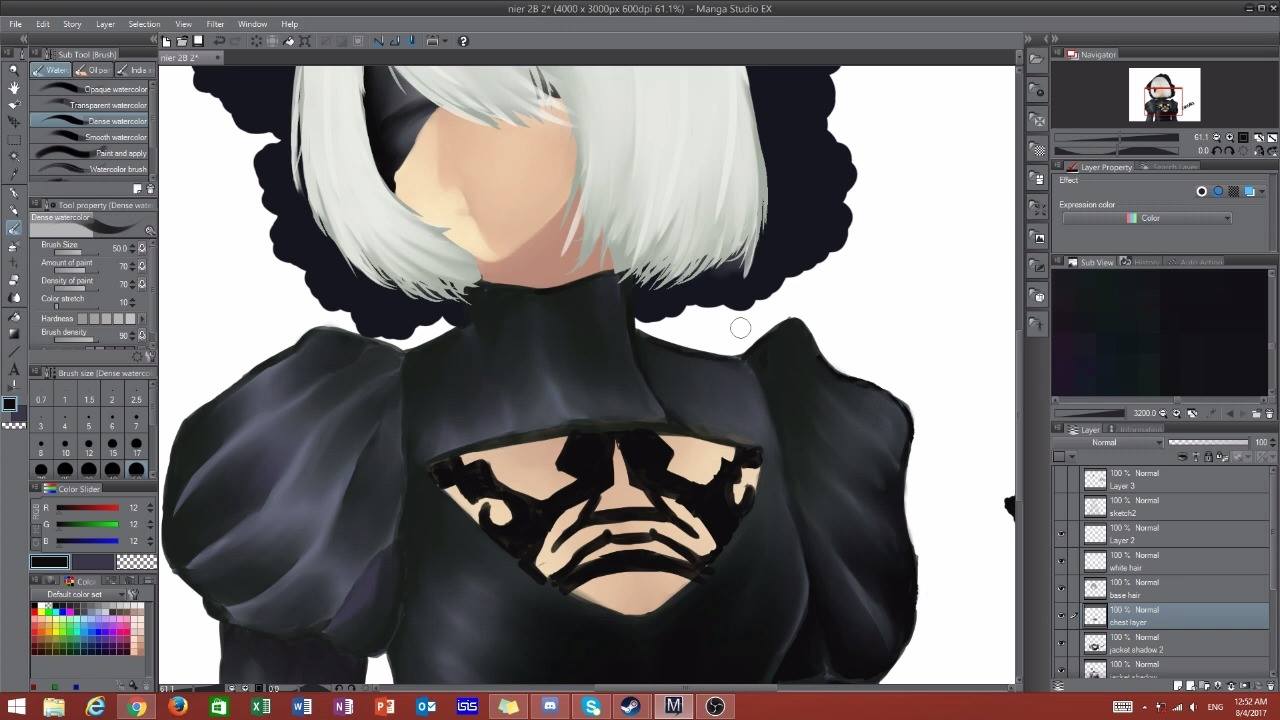Select the Zoom magnifier tool
This screenshot has width=1280, height=720.
click(14, 70)
